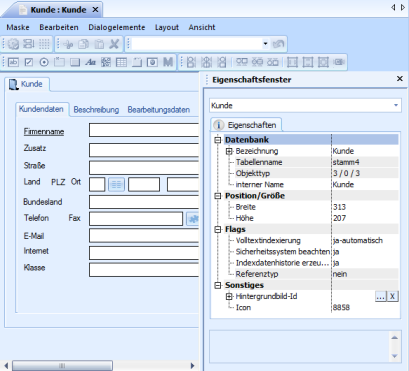Switch to the Beschreibung tab
This screenshot has width=409, height=371.
click(x=96, y=110)
